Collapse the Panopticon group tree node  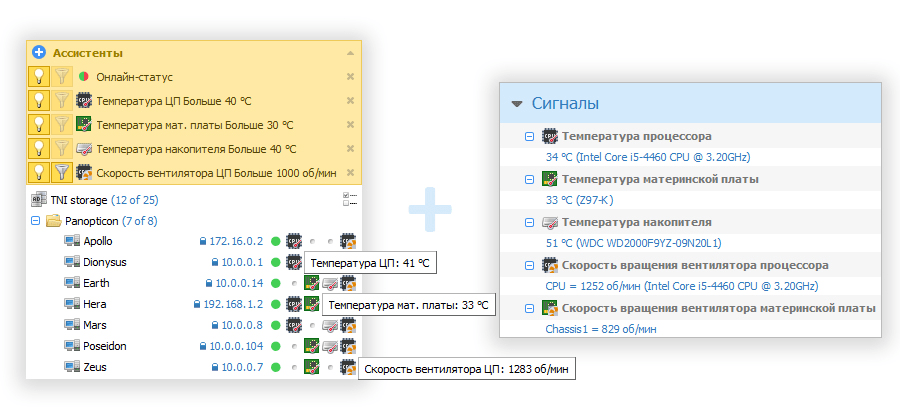coord(37,220)
